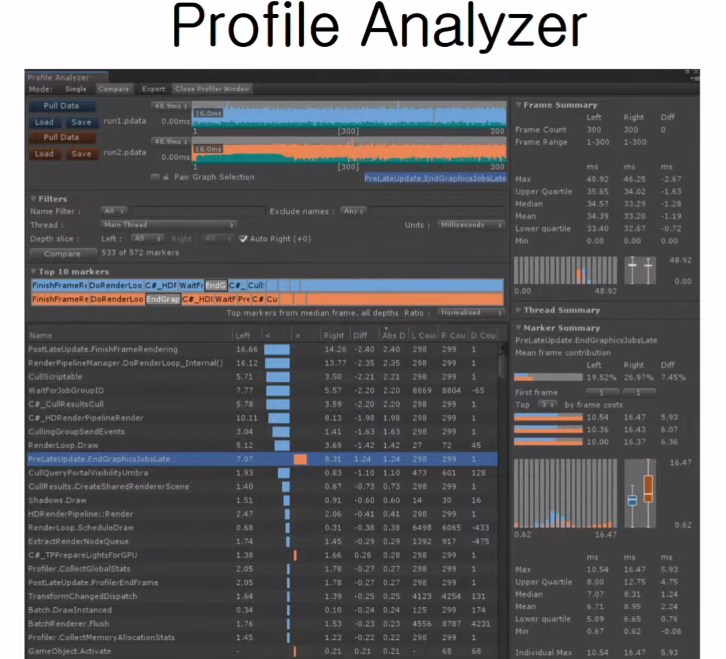Image resolution: width=726 pixels, height=659 pixels.
Task: Click the lock icon beside Pair Graph Selection
Action: (166, 177)
